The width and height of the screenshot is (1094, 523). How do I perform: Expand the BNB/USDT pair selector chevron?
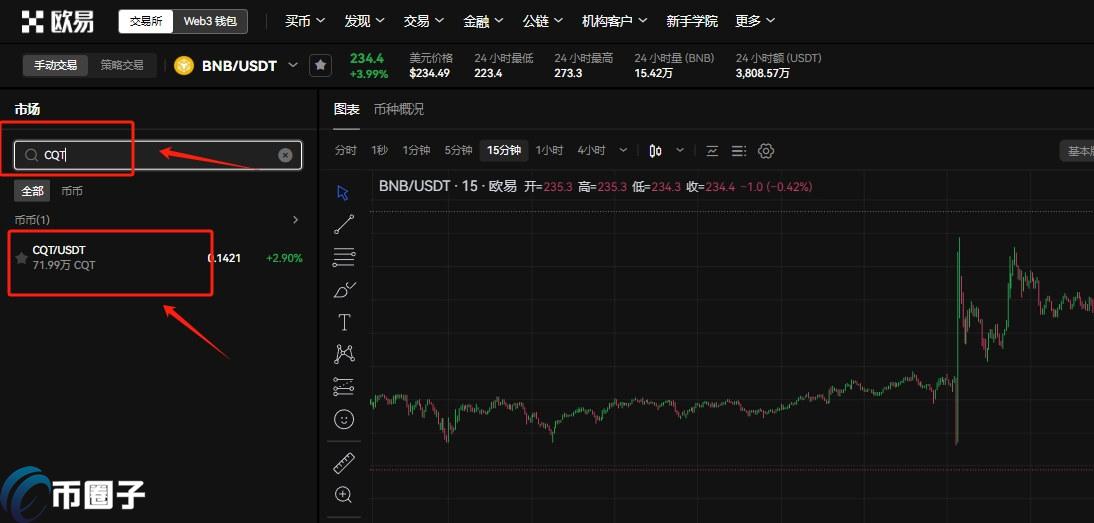click(x=293, y=65)
